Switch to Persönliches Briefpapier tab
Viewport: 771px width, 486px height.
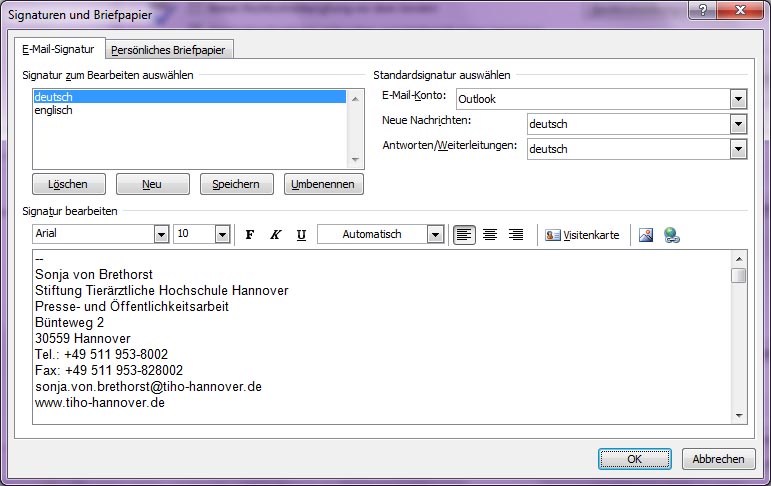pos(169,50)
